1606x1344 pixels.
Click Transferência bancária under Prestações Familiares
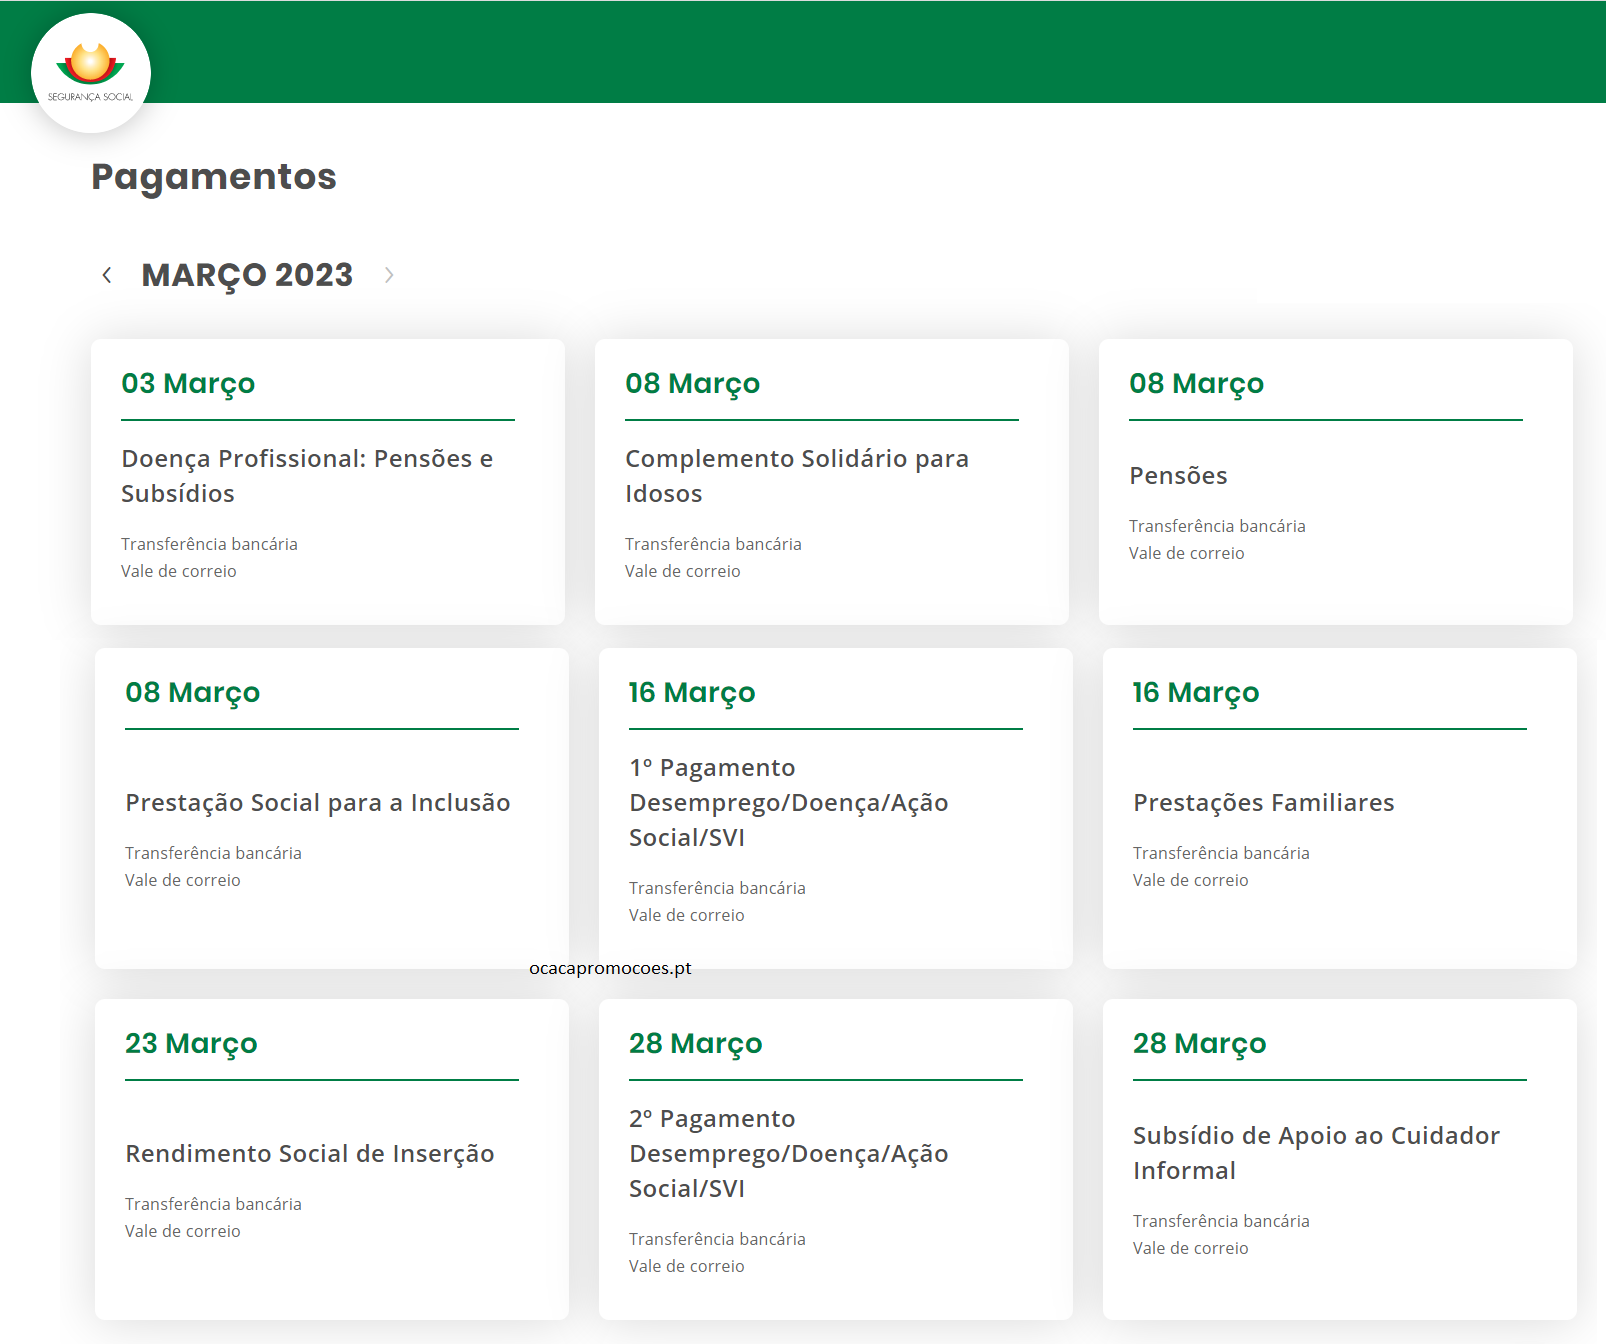1221,853
